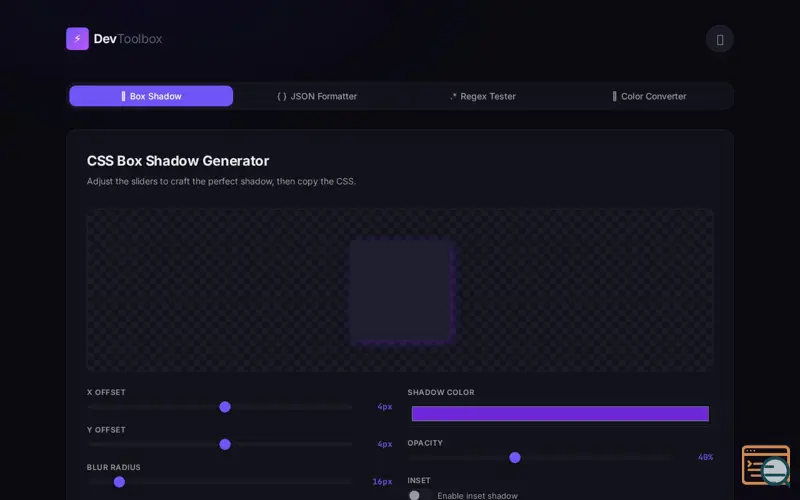Viewport: 800px width, 500px height.
Task: Enable the inset shadow toggle
Action: 419,495
